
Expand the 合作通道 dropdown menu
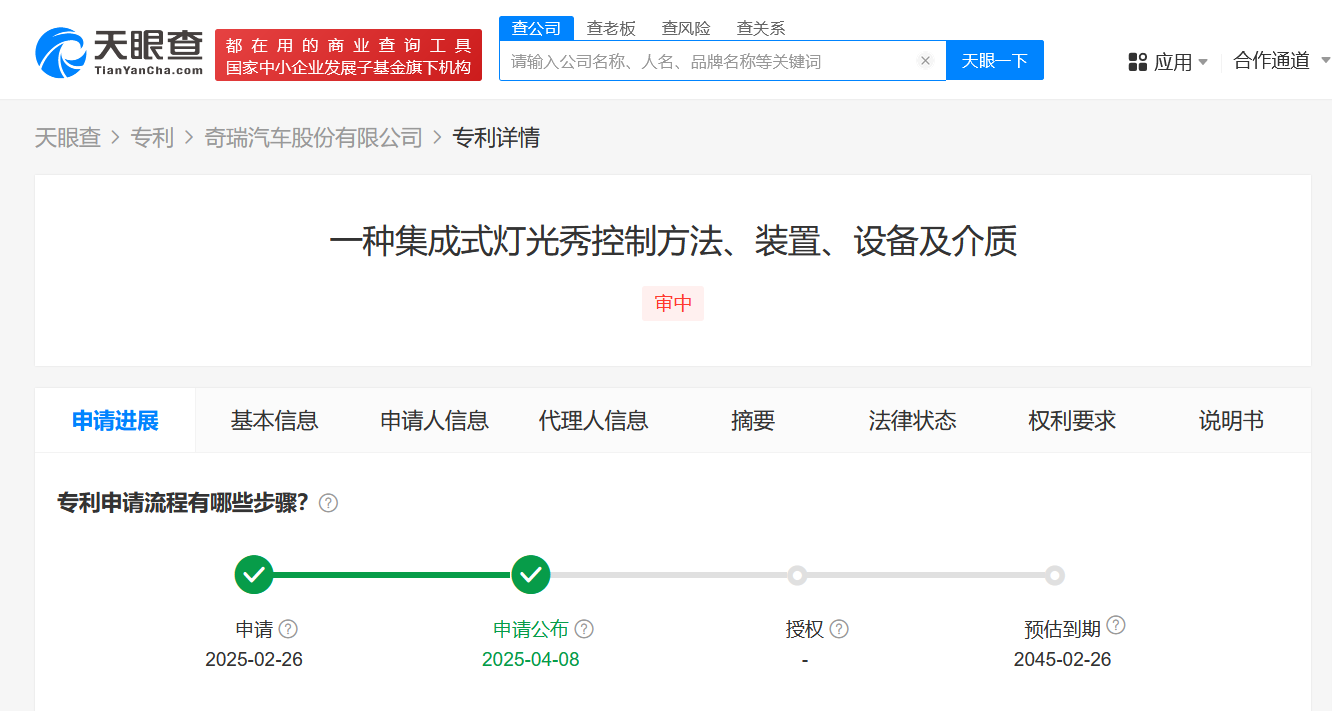(x=1325, y=61)
